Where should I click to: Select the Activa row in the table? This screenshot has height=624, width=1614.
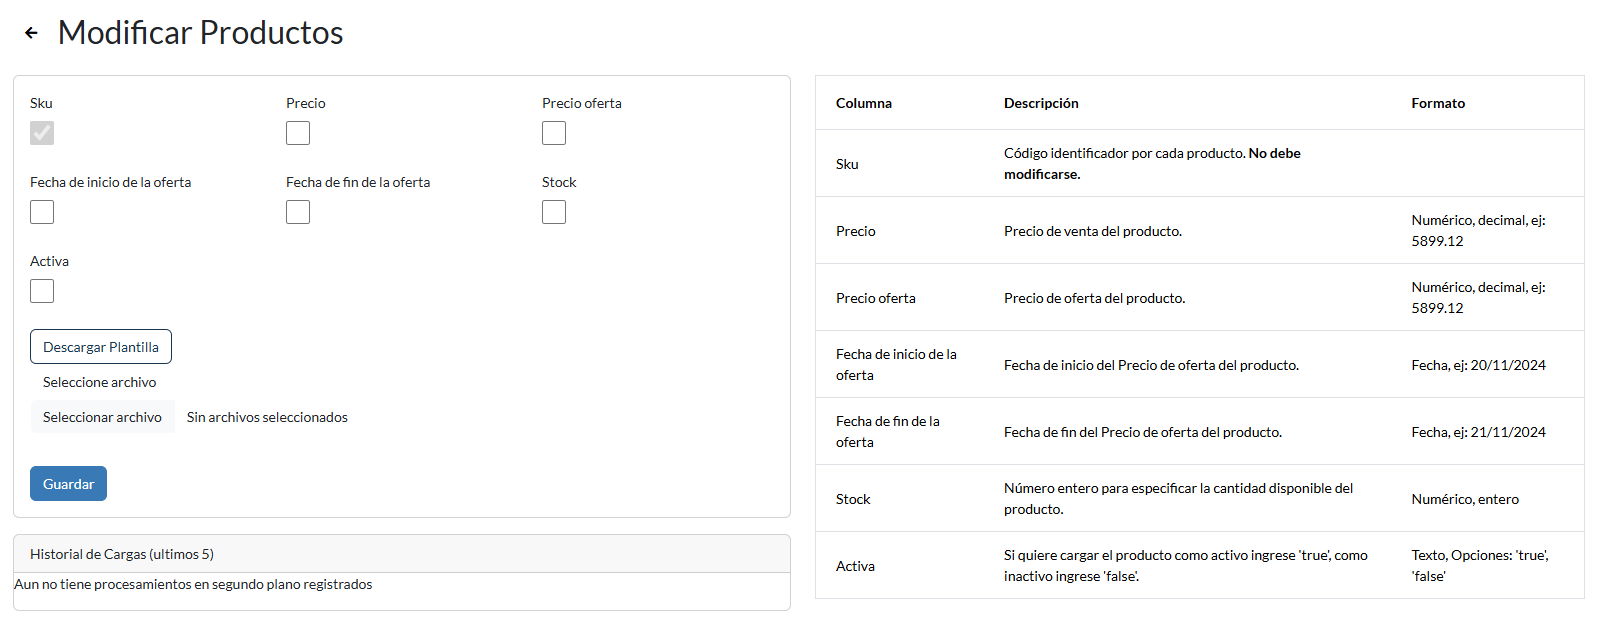click(1199, 565)
